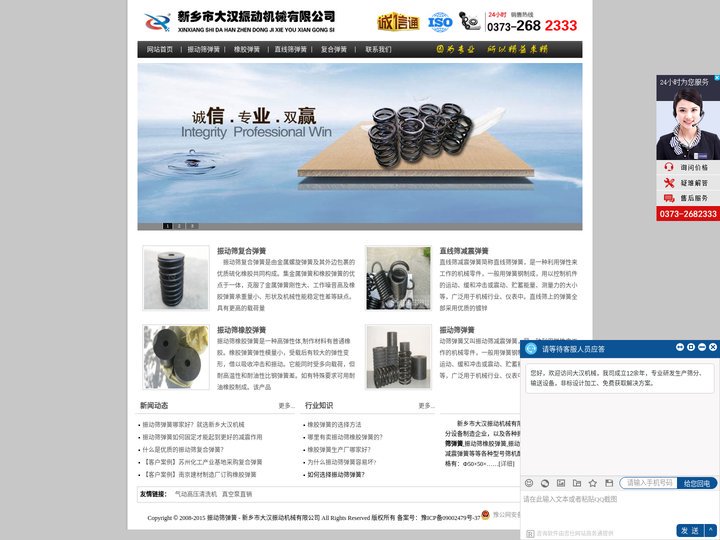The height and width of the screenshot is (540, 720).
Task: Select banner slide indicator 3
Action: pyautogui.click(x=193, y=226)
